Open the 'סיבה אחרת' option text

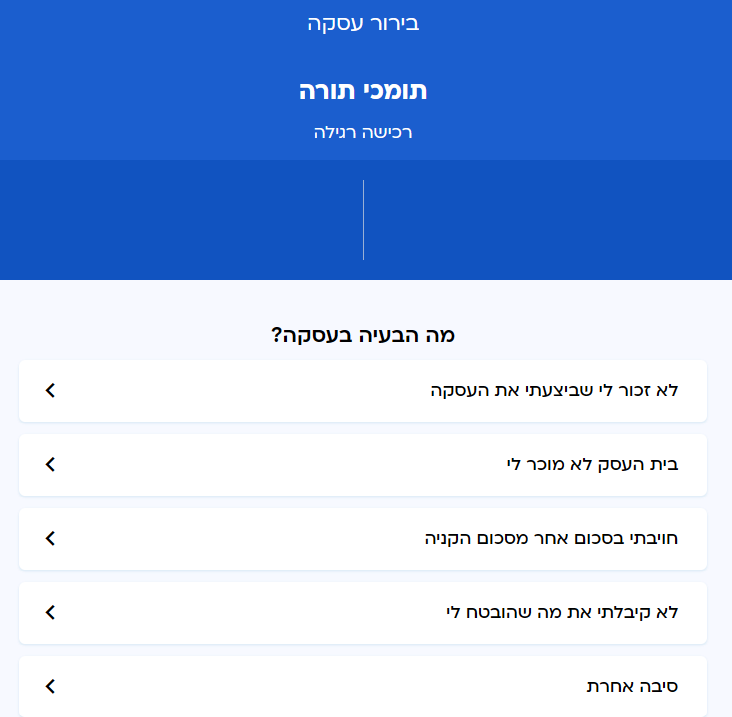tap(632, 687)
